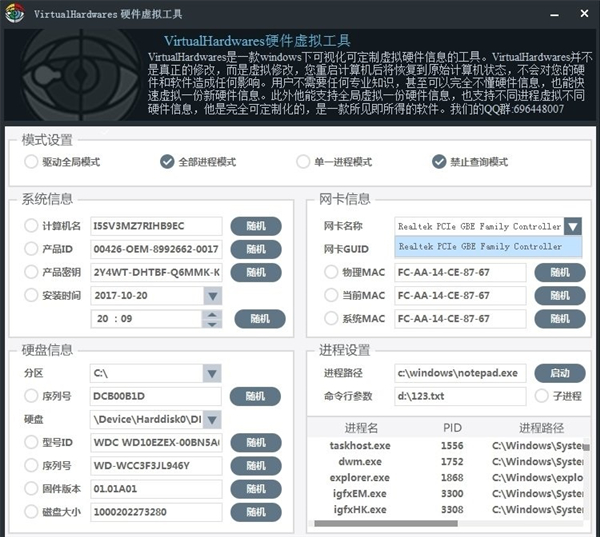Select the 驱动全局模式 radio option
600x537 pixels.
(x=31, y=162)
